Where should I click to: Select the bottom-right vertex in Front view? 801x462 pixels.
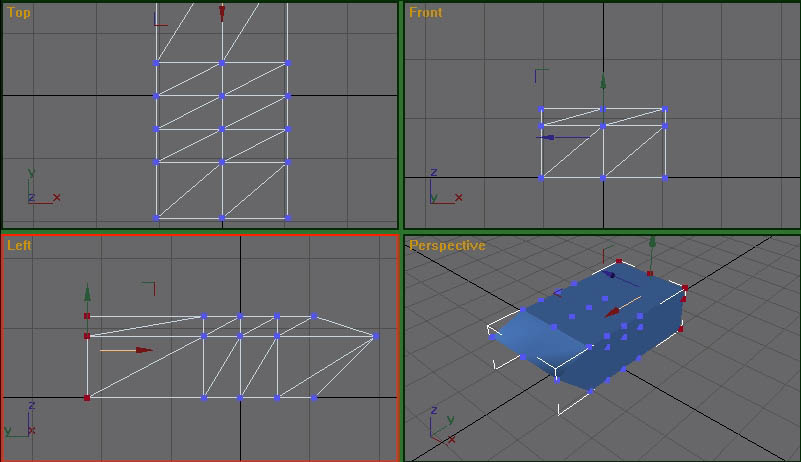(x=665, y=178)
